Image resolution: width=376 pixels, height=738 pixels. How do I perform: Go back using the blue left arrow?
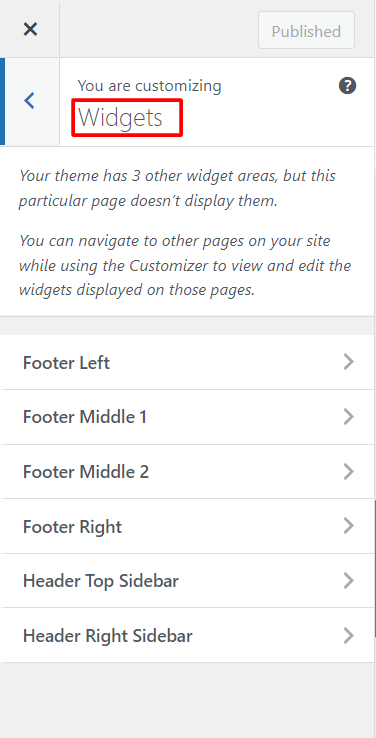tap(30, 101)
